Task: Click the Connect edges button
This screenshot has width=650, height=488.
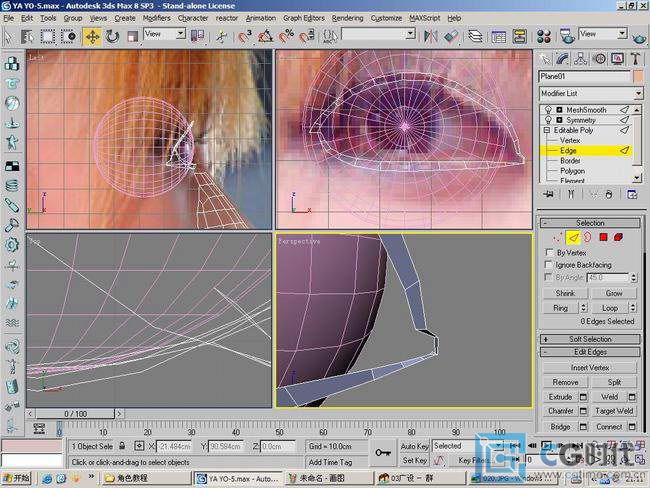Action: coord(609,427)
